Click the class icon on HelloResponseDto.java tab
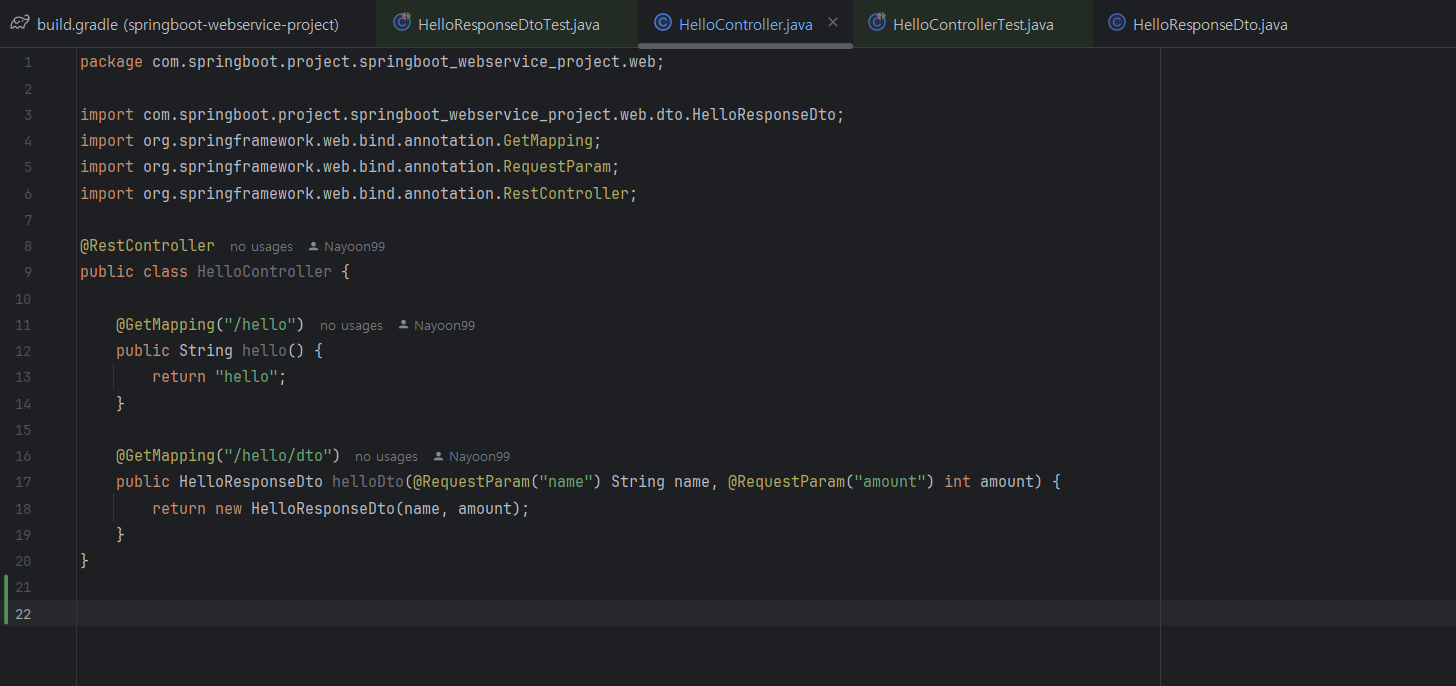1456x686 pixels. (1117, 23)
